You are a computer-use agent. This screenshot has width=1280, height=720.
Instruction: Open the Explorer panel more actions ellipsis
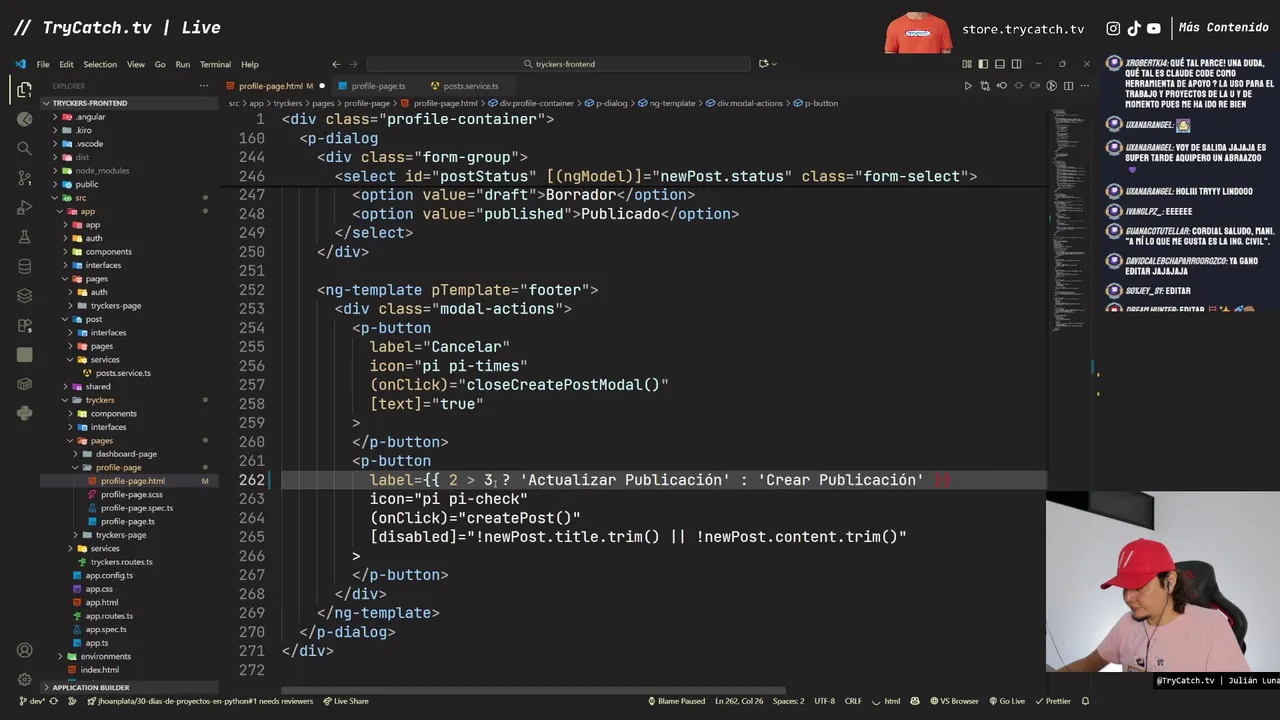point(204,86)
